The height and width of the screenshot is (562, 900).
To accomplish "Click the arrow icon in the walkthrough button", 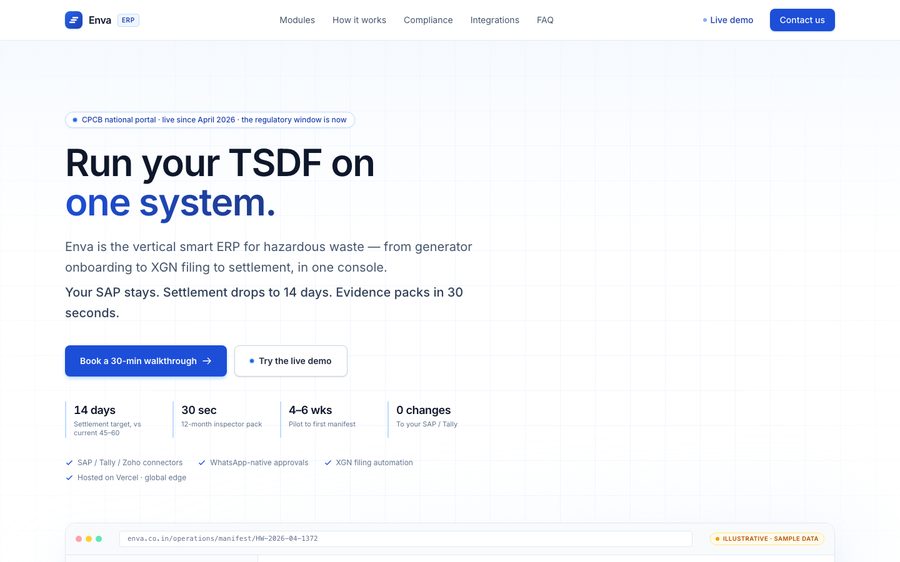I will (207, 361).
